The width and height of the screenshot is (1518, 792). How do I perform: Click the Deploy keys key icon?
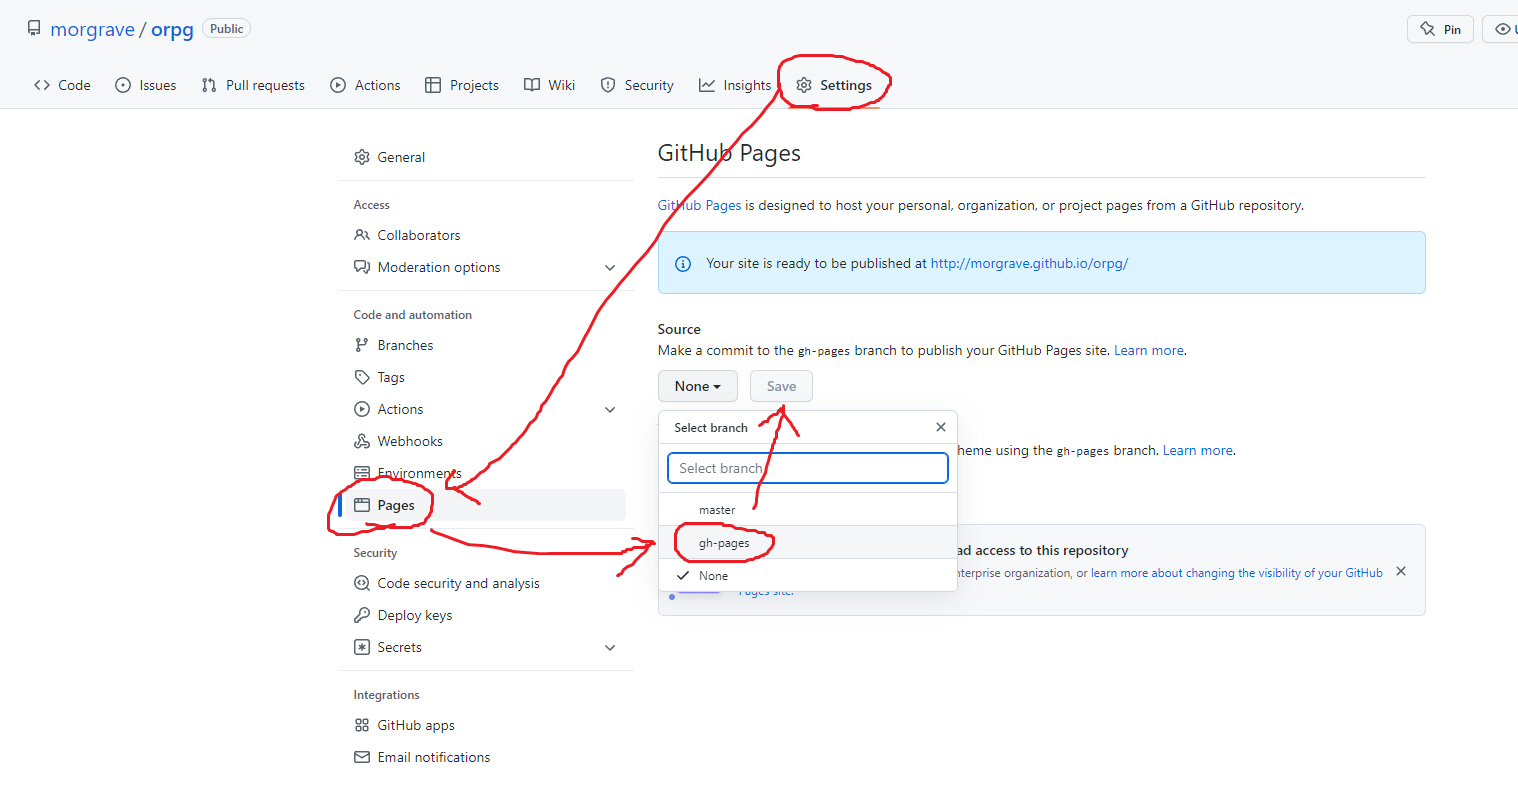[362, 615]
